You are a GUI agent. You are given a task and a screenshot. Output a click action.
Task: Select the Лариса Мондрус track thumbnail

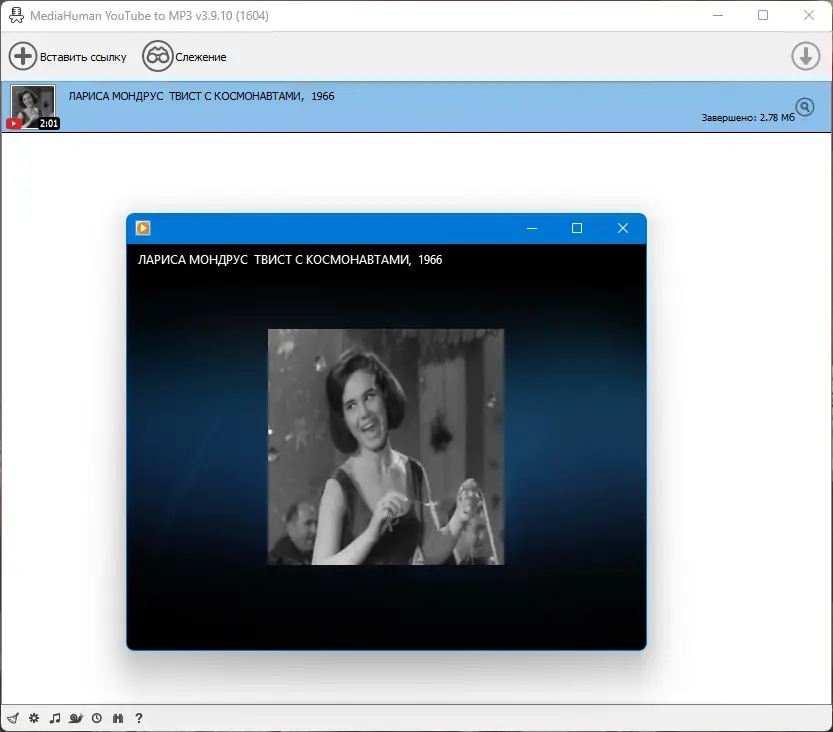pyautogui.click(x=33, y=107)
